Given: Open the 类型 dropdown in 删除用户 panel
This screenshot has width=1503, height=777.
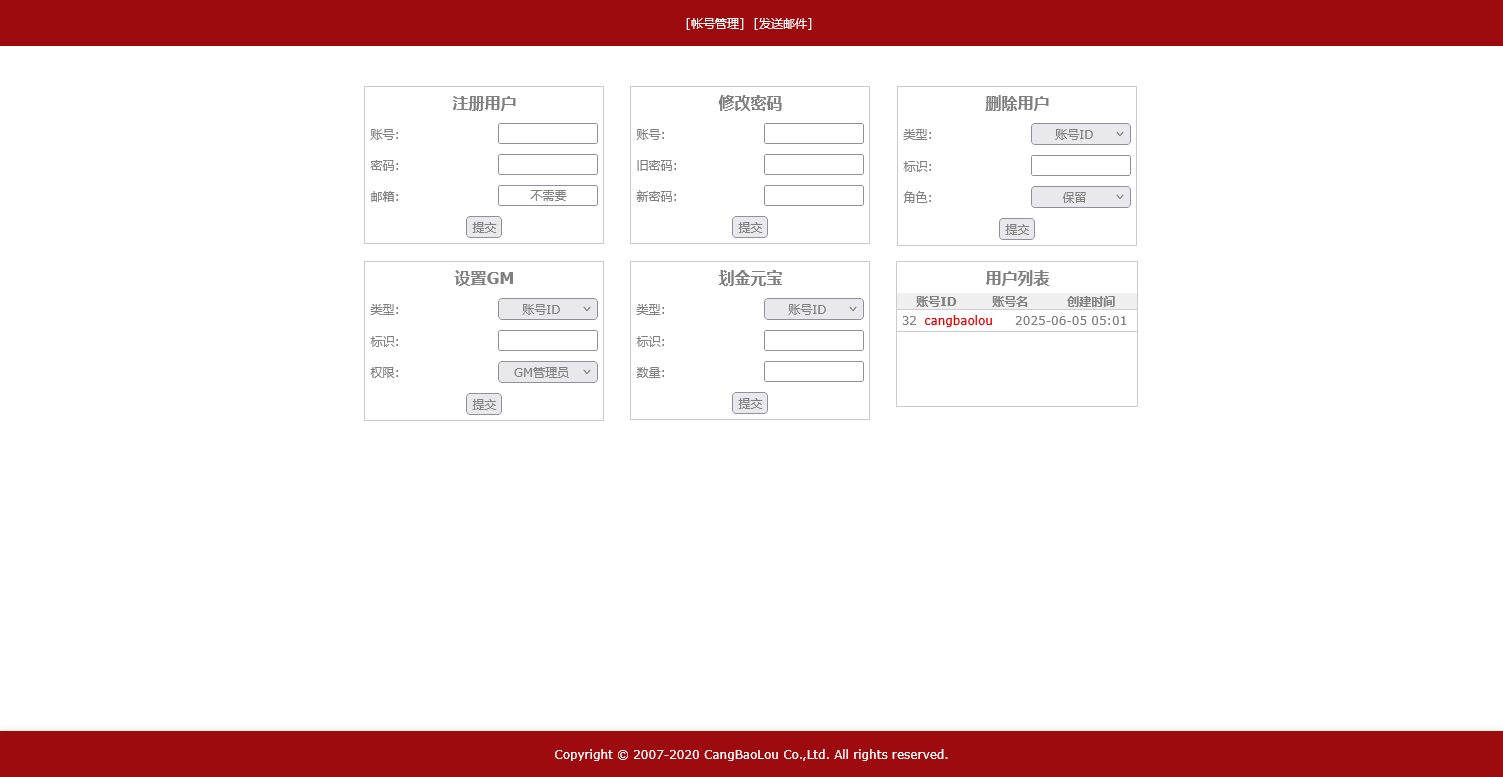Looking at the screenshot, I should (x=1081, y=133).
